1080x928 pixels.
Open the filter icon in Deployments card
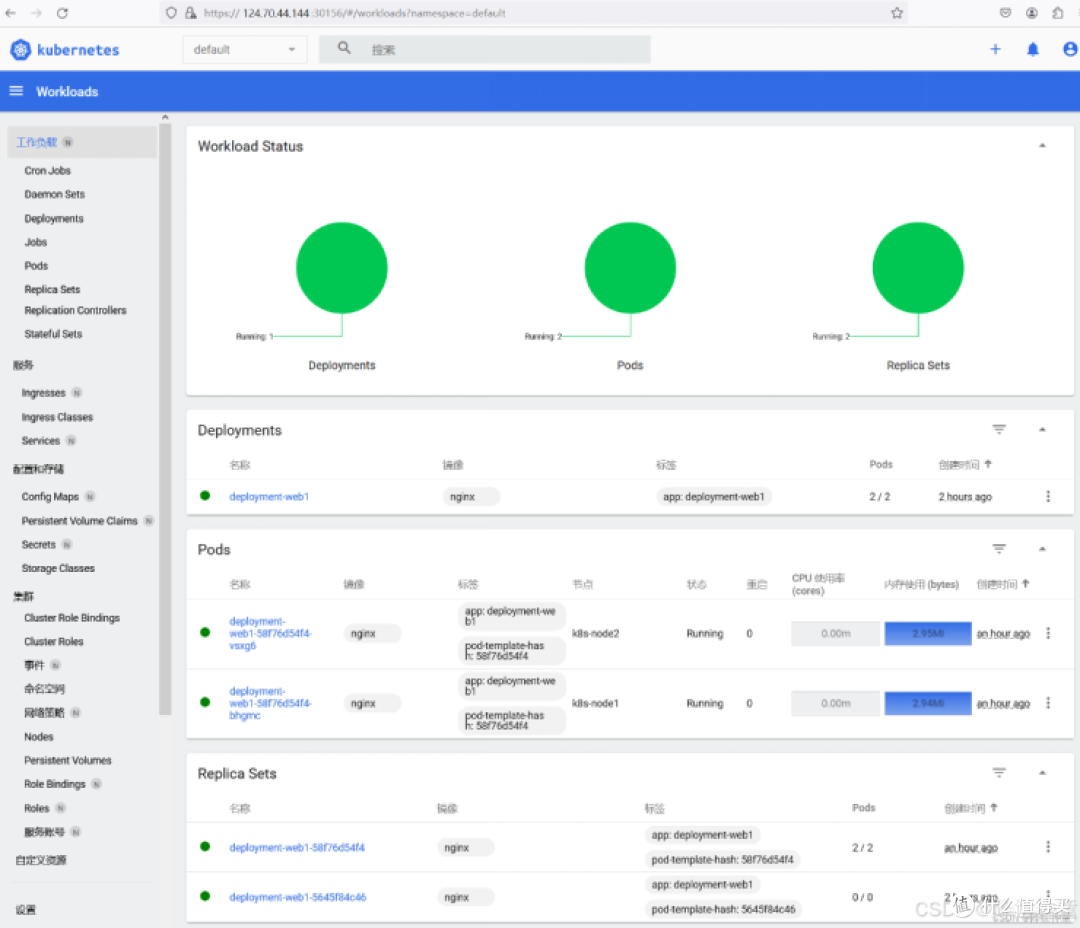[999, 429]
